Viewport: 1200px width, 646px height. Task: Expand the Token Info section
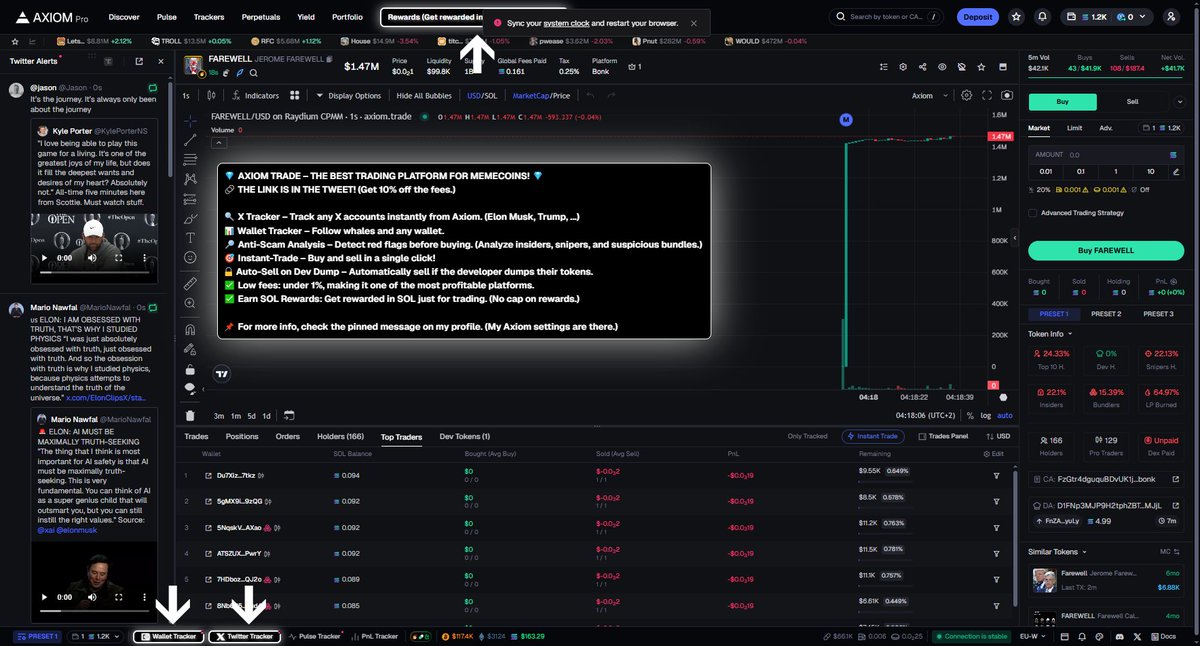(x=1051, y=334)
